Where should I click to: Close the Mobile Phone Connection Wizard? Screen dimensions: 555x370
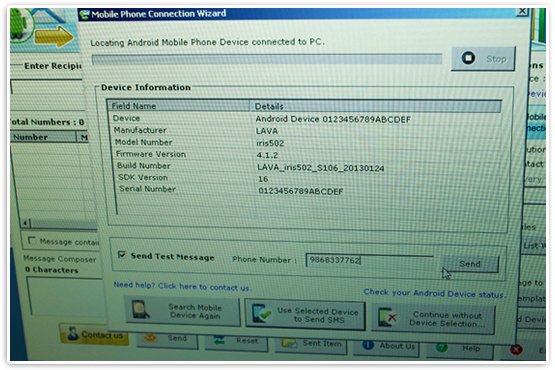coord(522,11)
